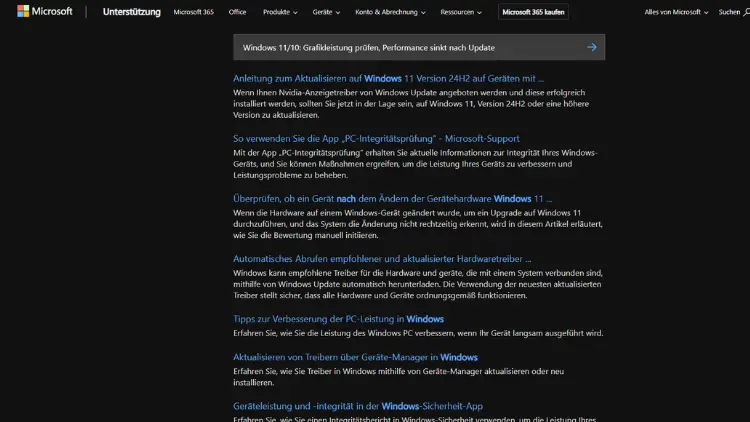Open Geräteleistung und -integrität link

pos(358,406)
